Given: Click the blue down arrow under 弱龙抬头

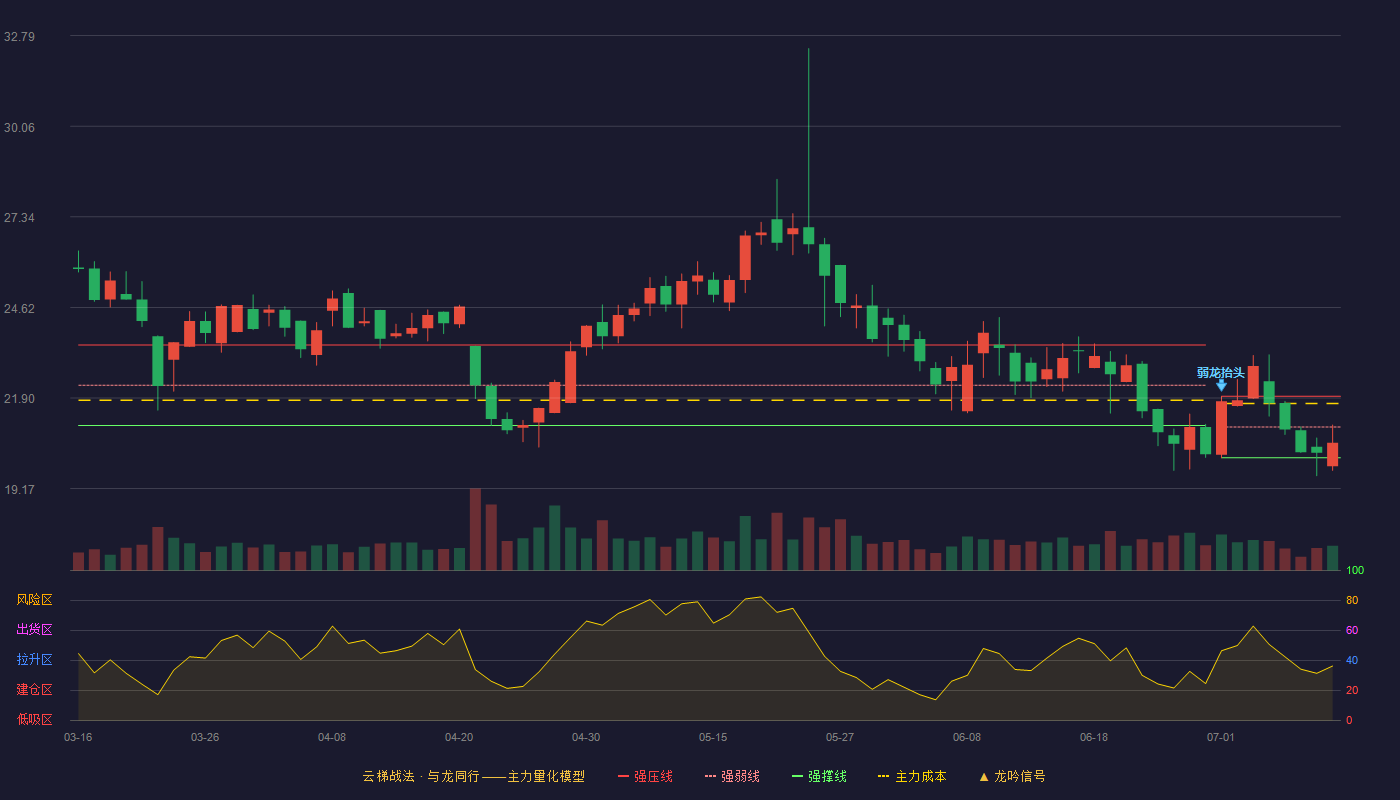Looking at the screenshot, I should pyautogui.click(x=1221, y=386).
